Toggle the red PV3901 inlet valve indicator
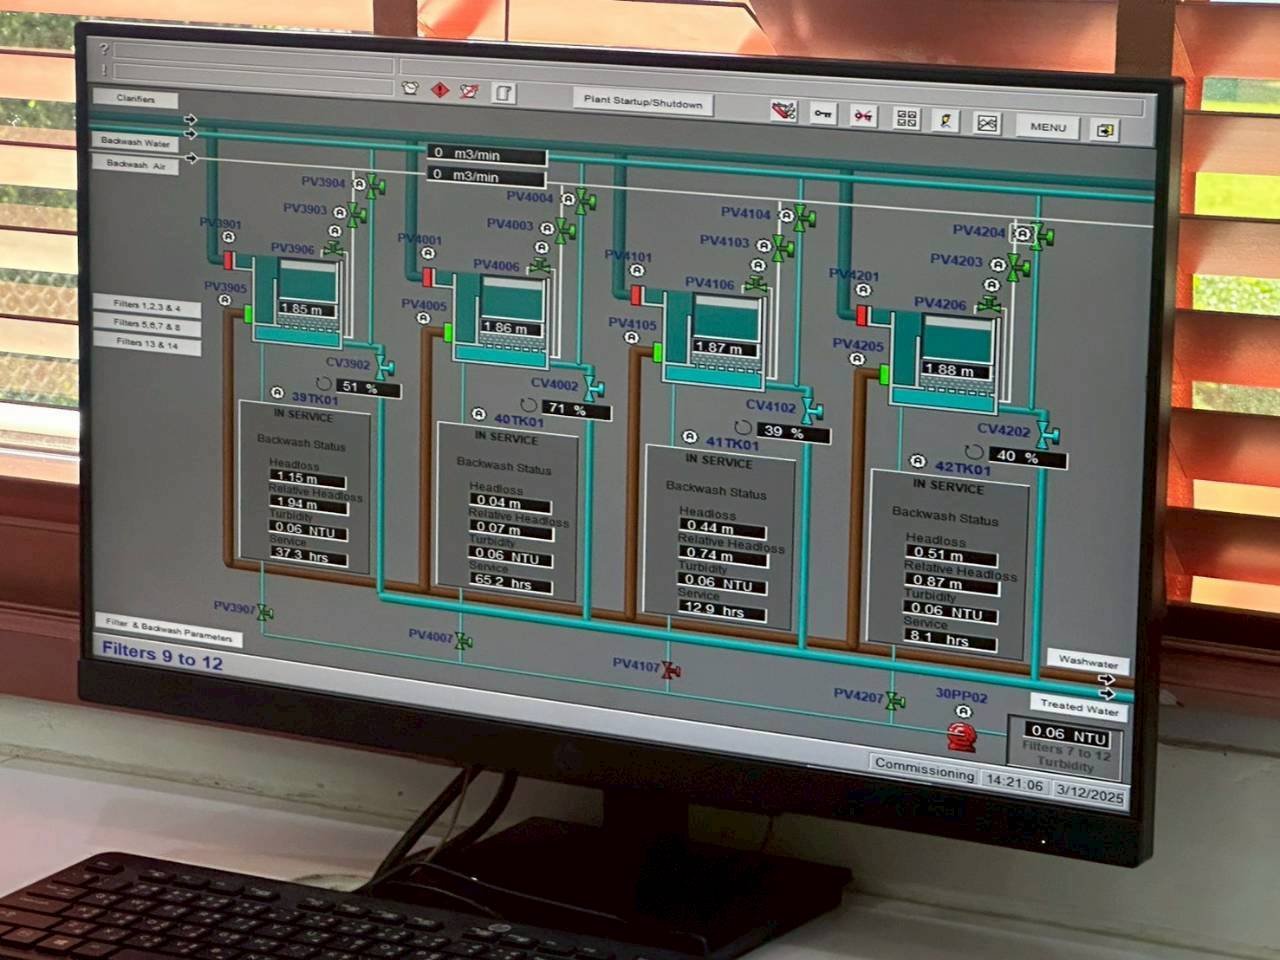The image size is (1280, 960). (x=229, y=261)
